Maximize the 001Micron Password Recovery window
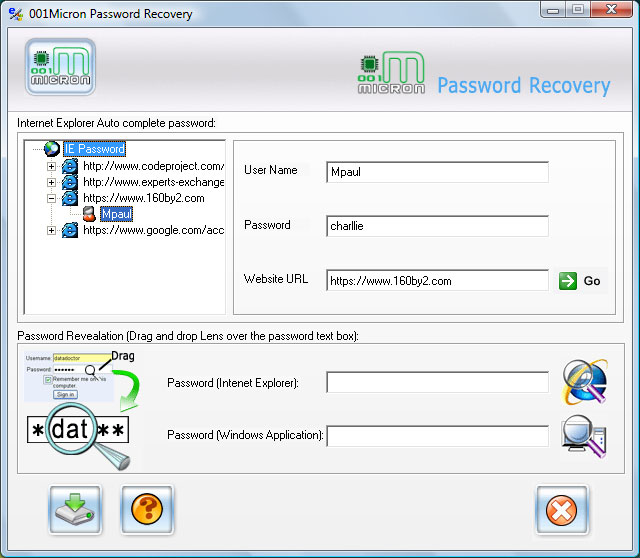 tap(578, 10)
